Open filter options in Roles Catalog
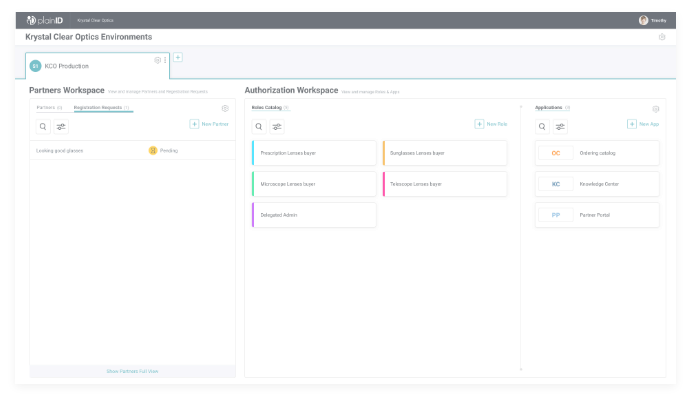 tap(277, 127)
